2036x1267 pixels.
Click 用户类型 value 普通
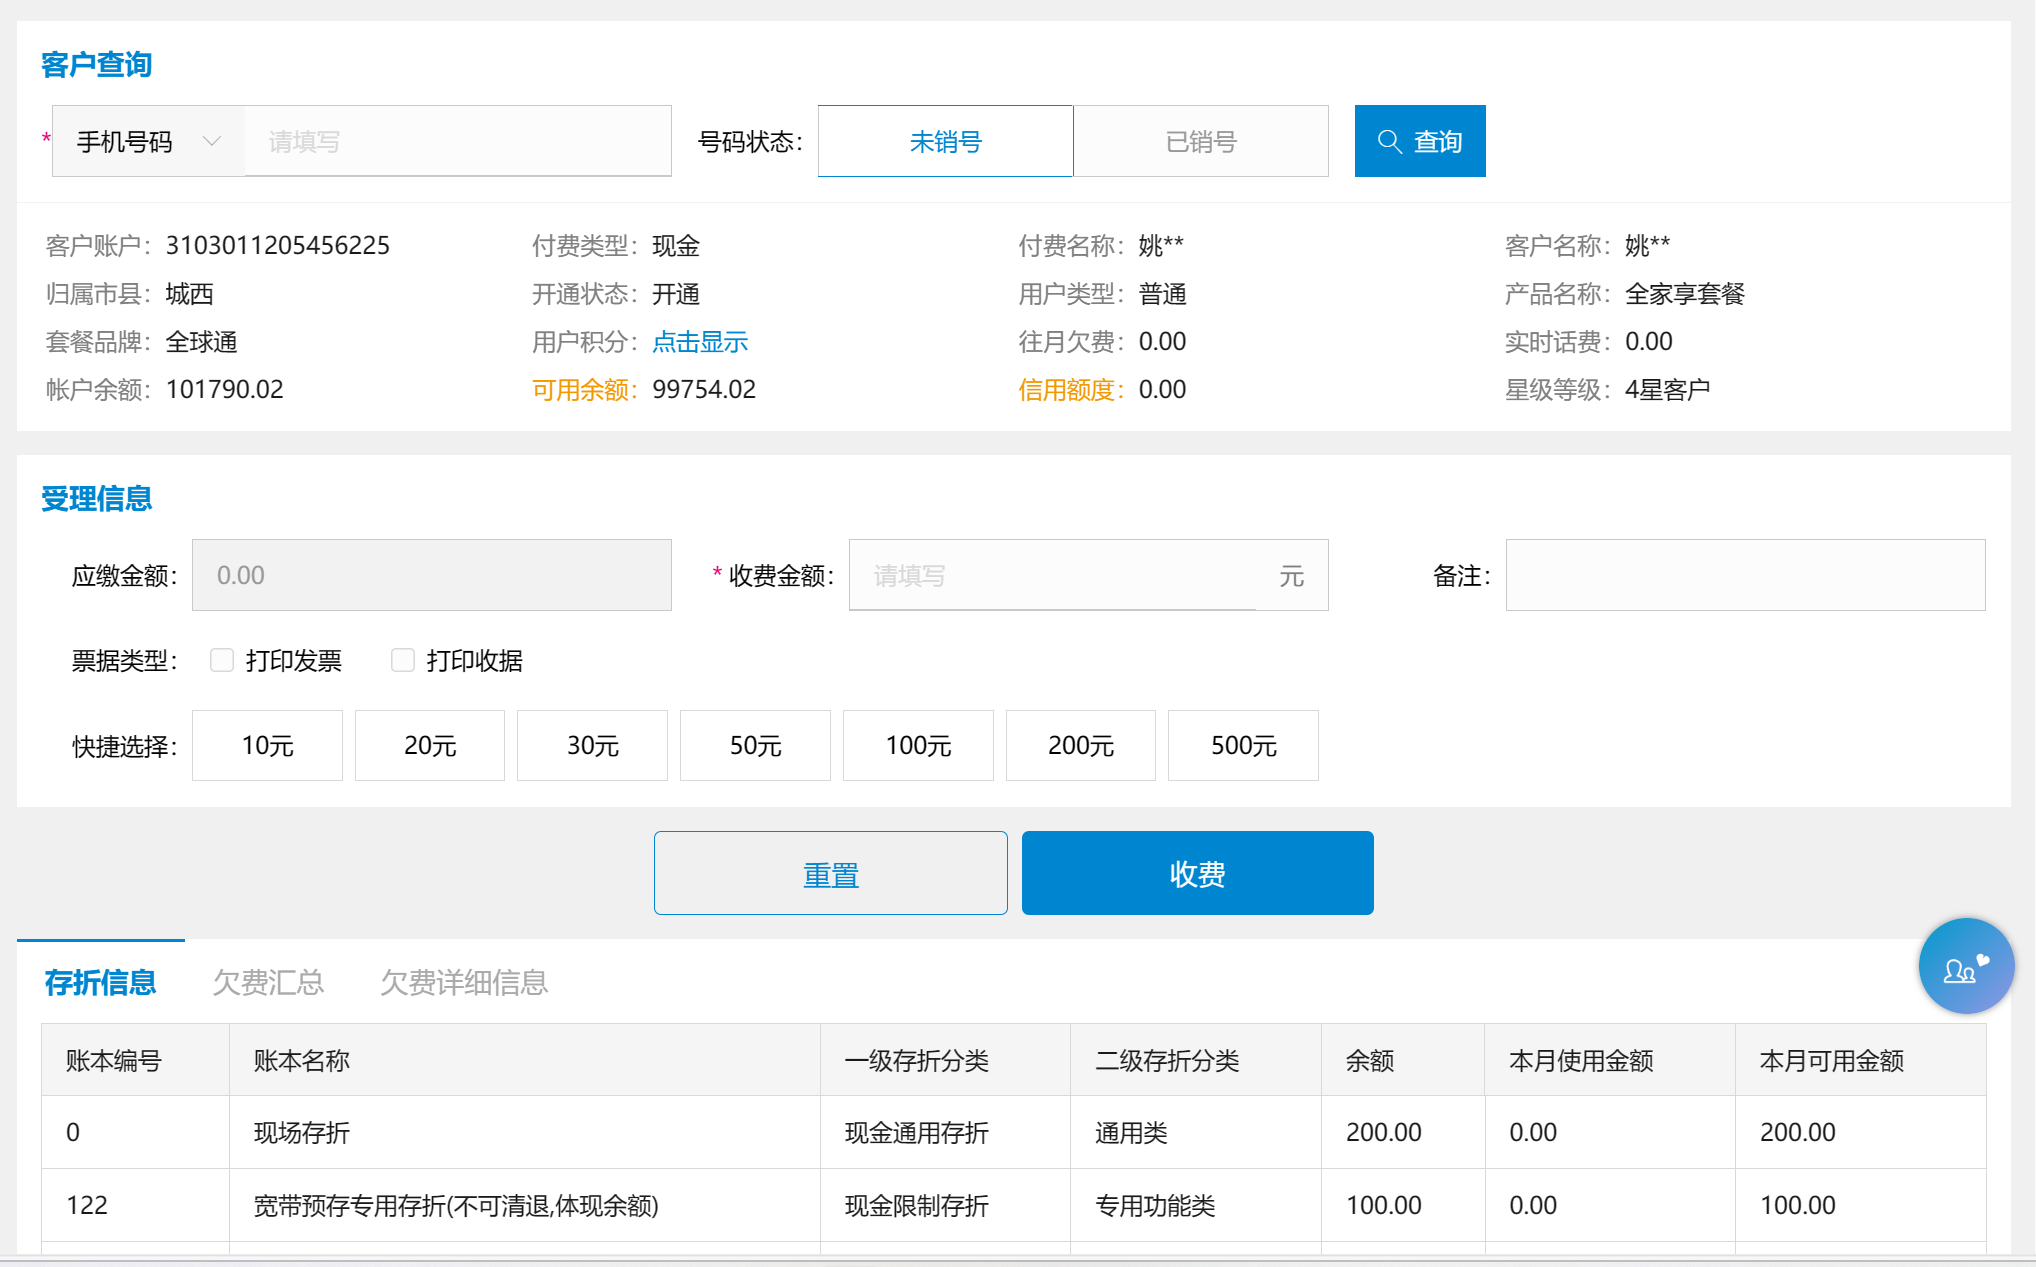pyautogui.click(x=1163, y=294)
